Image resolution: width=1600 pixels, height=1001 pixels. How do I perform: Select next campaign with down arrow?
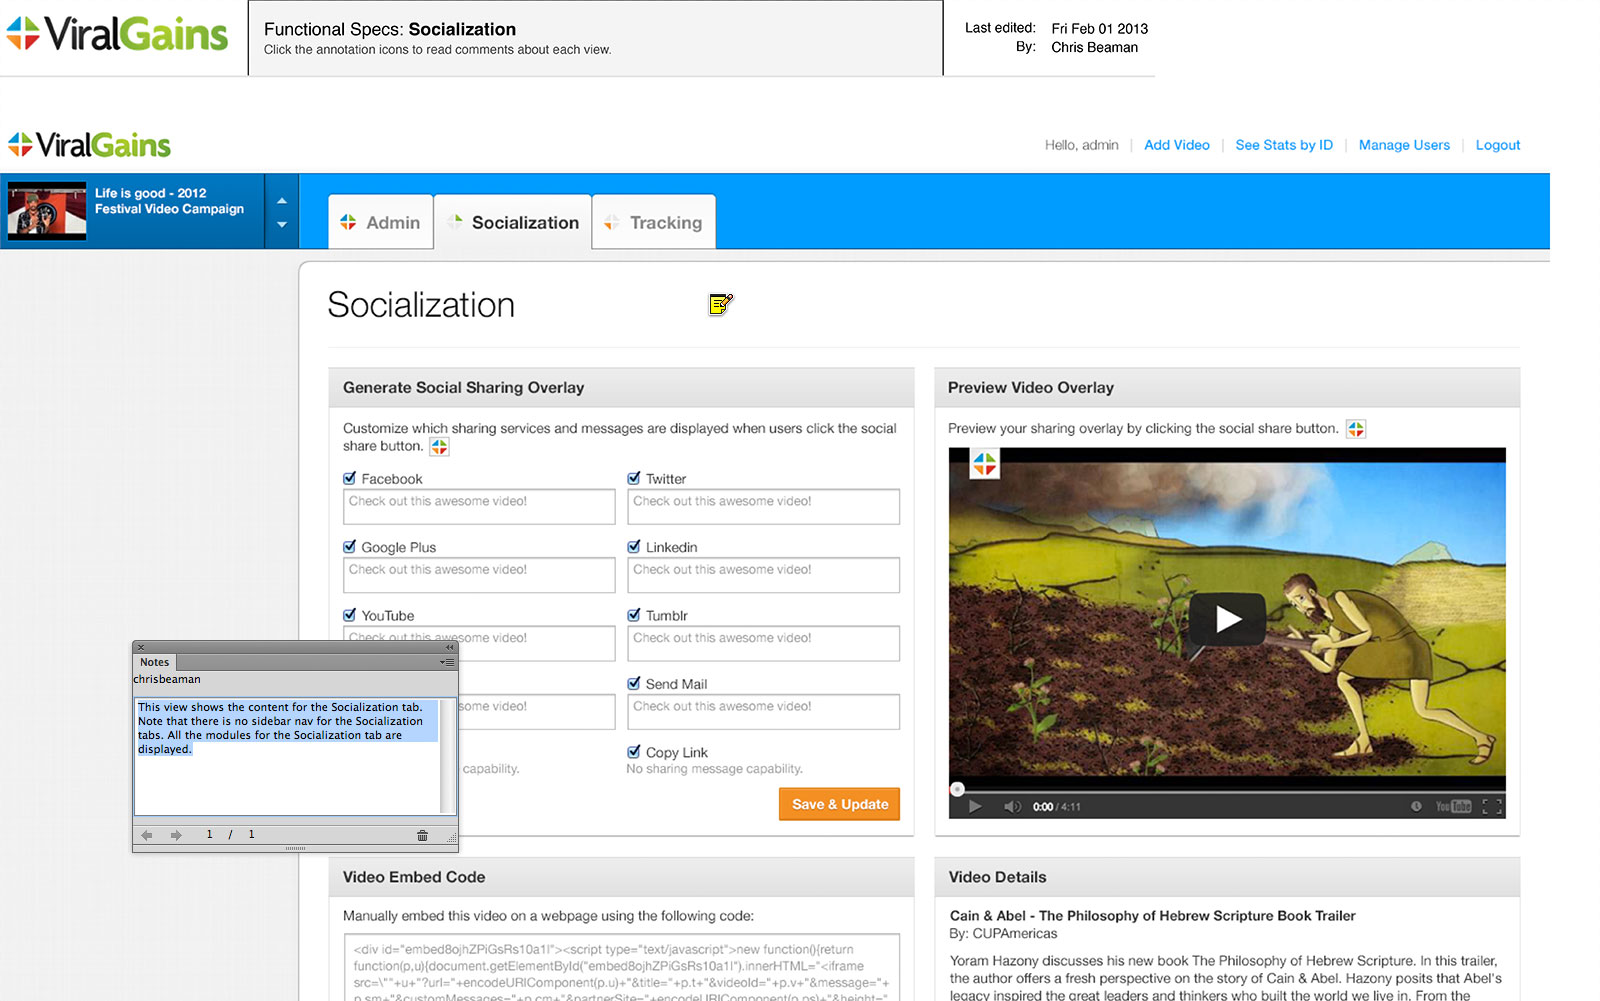tap(282, 225)
